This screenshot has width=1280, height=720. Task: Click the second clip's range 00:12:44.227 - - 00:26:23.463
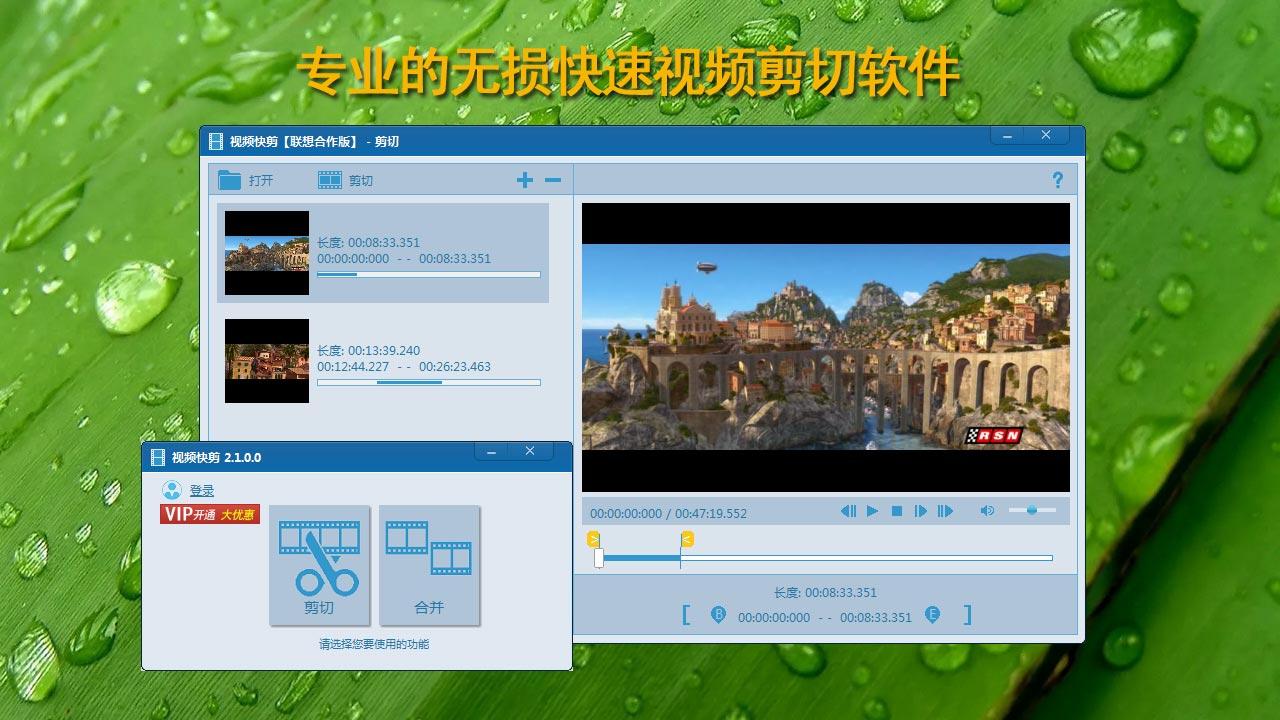tap(404, 366)
